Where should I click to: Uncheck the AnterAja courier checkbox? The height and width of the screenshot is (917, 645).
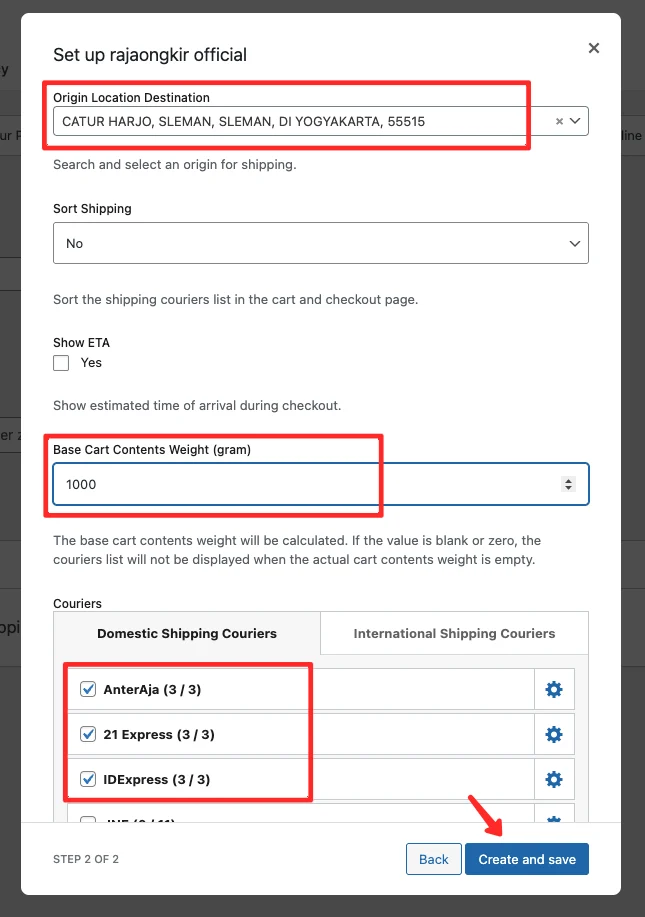click(88, 689)
